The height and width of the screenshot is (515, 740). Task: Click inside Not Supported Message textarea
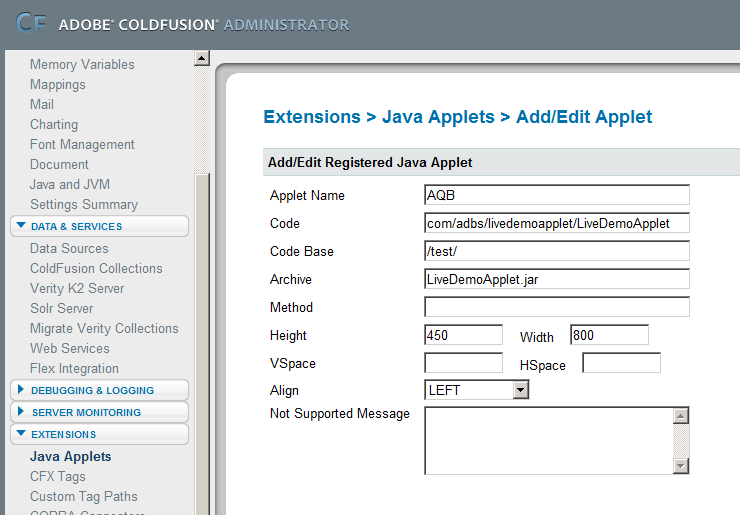549,441
